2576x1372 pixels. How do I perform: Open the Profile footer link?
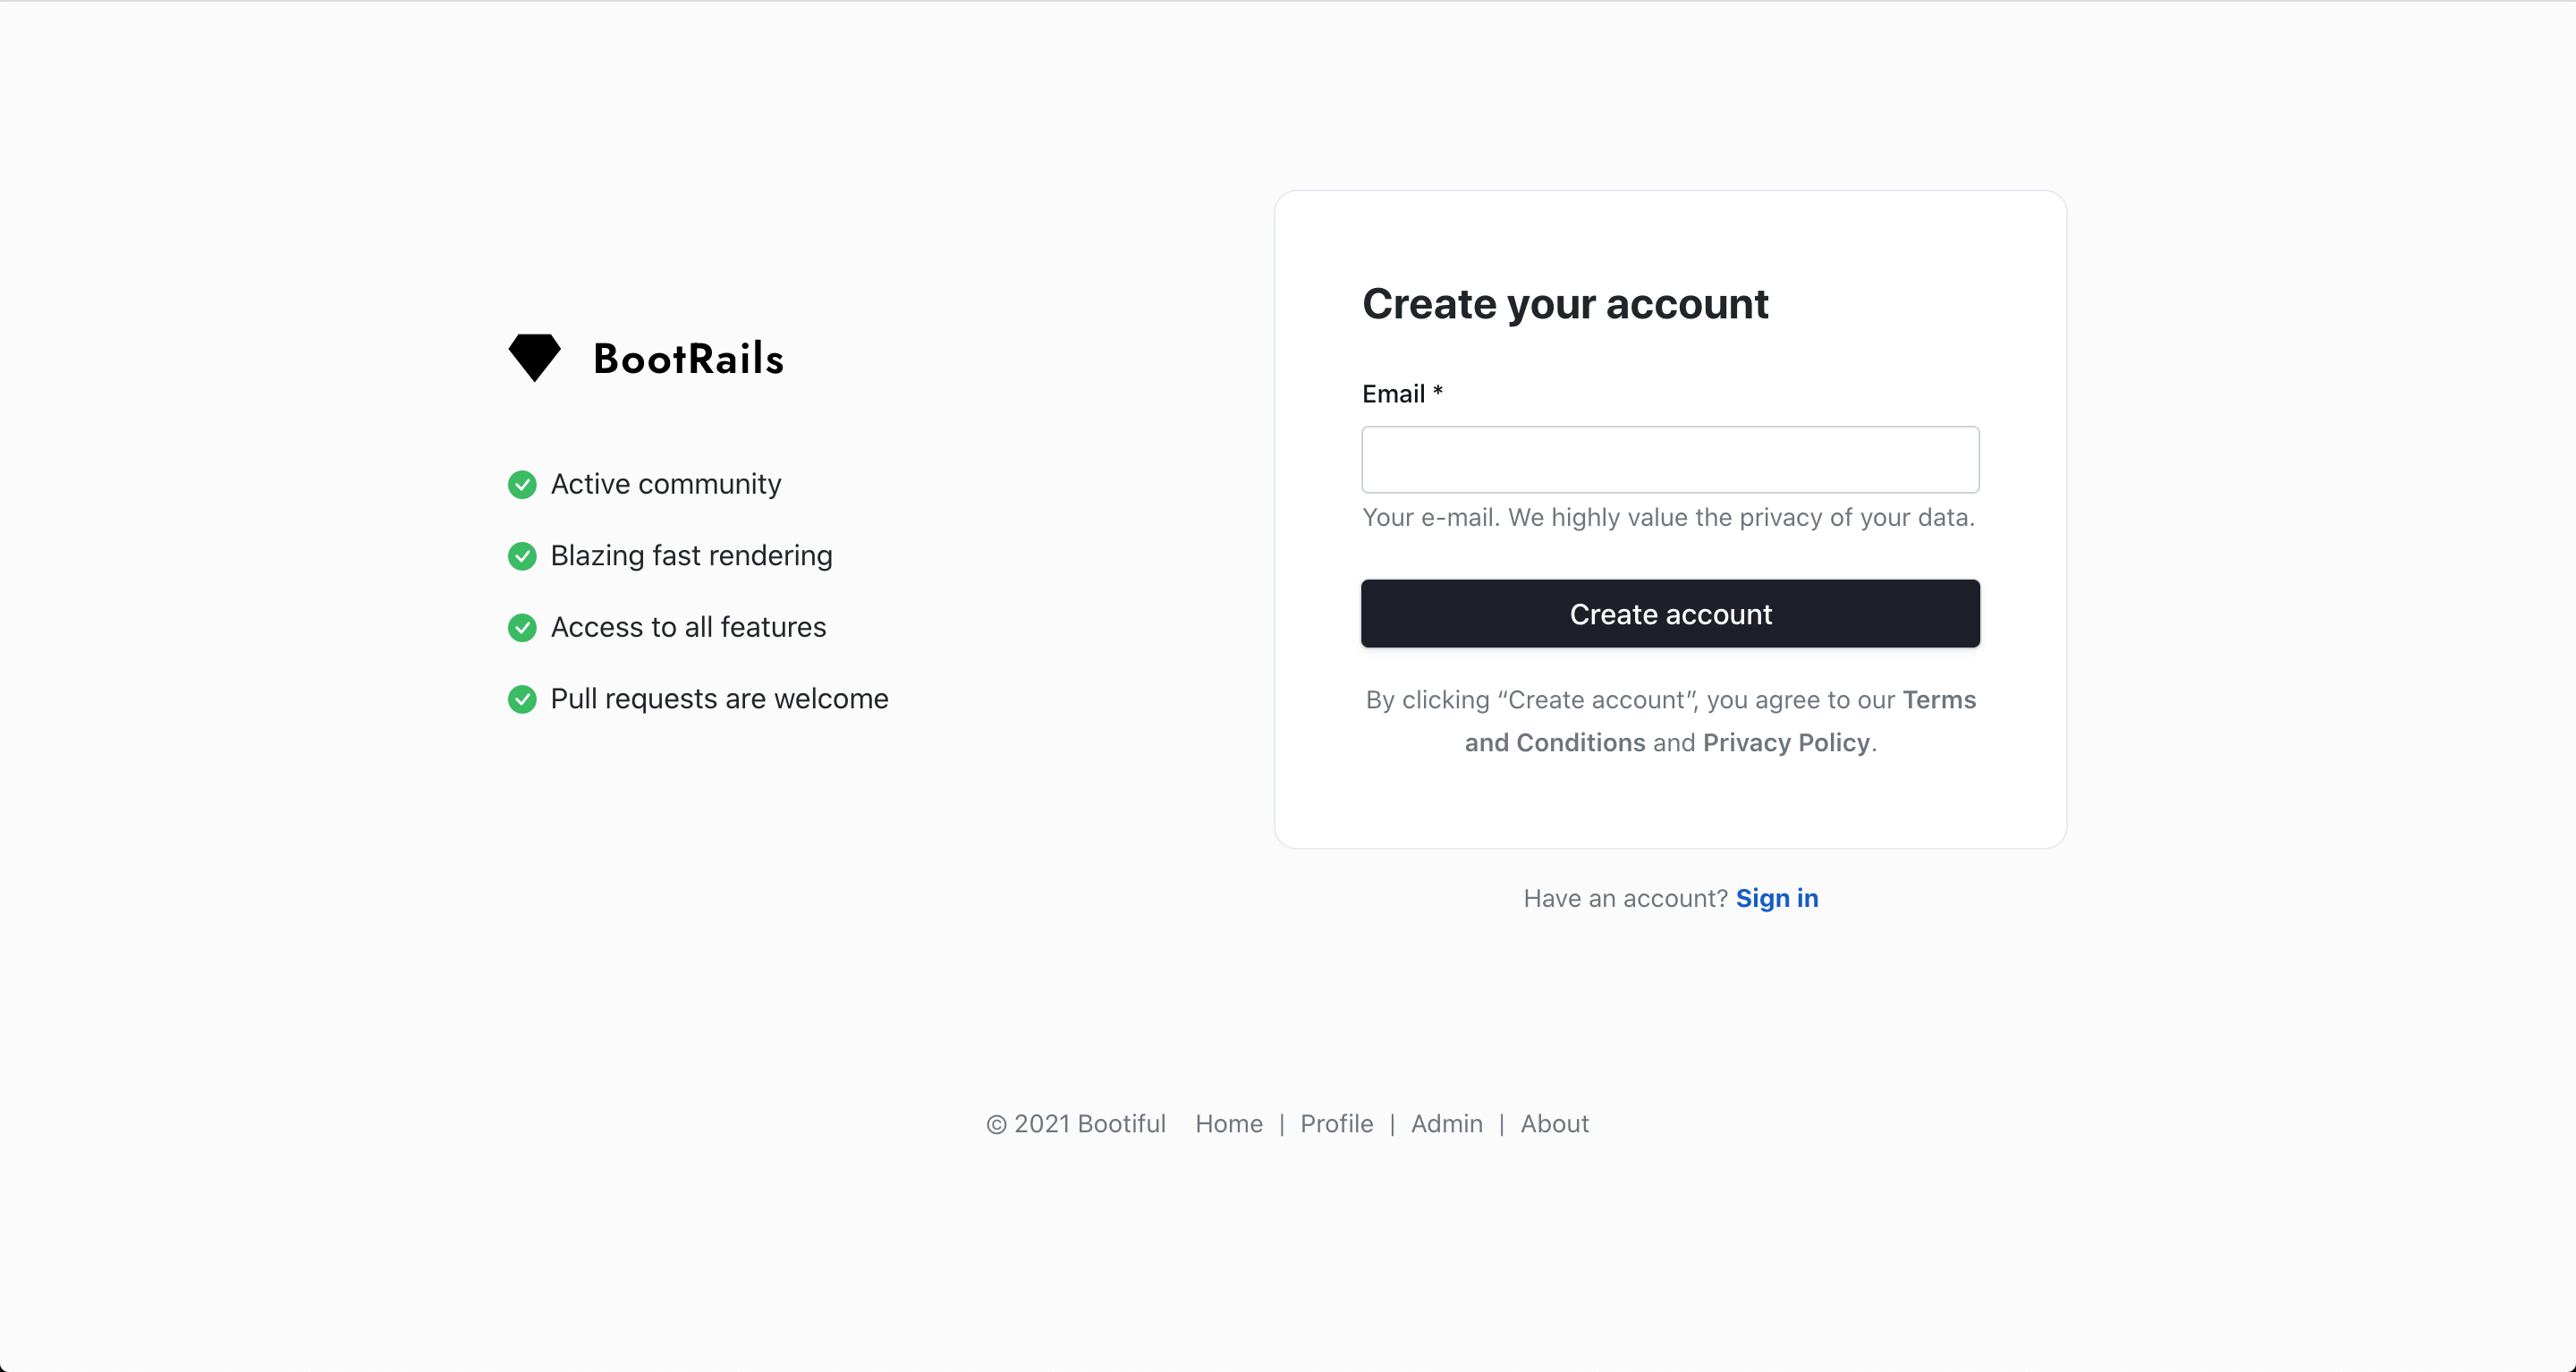point(1336,1124)
